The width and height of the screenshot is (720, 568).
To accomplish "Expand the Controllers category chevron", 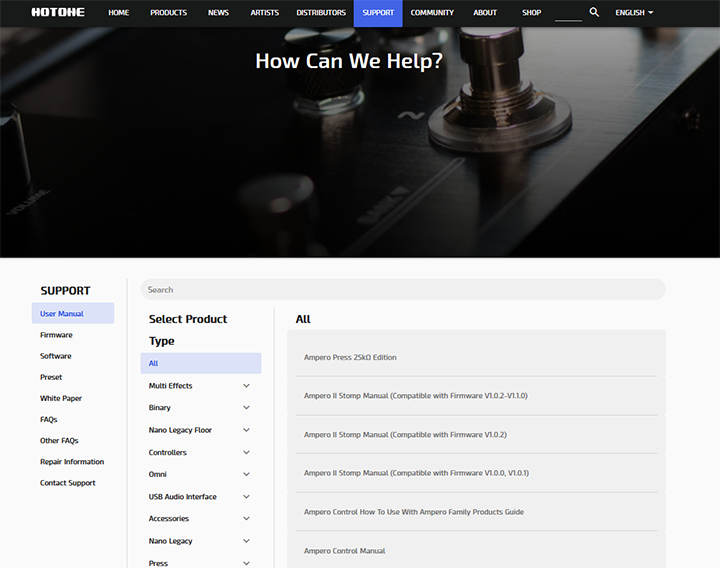I will [x=246, y=452].
